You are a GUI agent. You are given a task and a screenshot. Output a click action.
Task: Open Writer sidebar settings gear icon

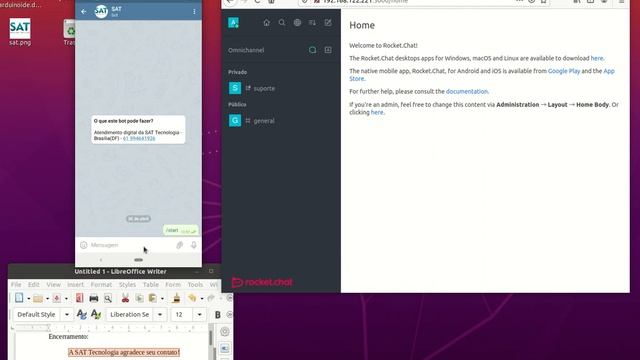coord(224,331)
